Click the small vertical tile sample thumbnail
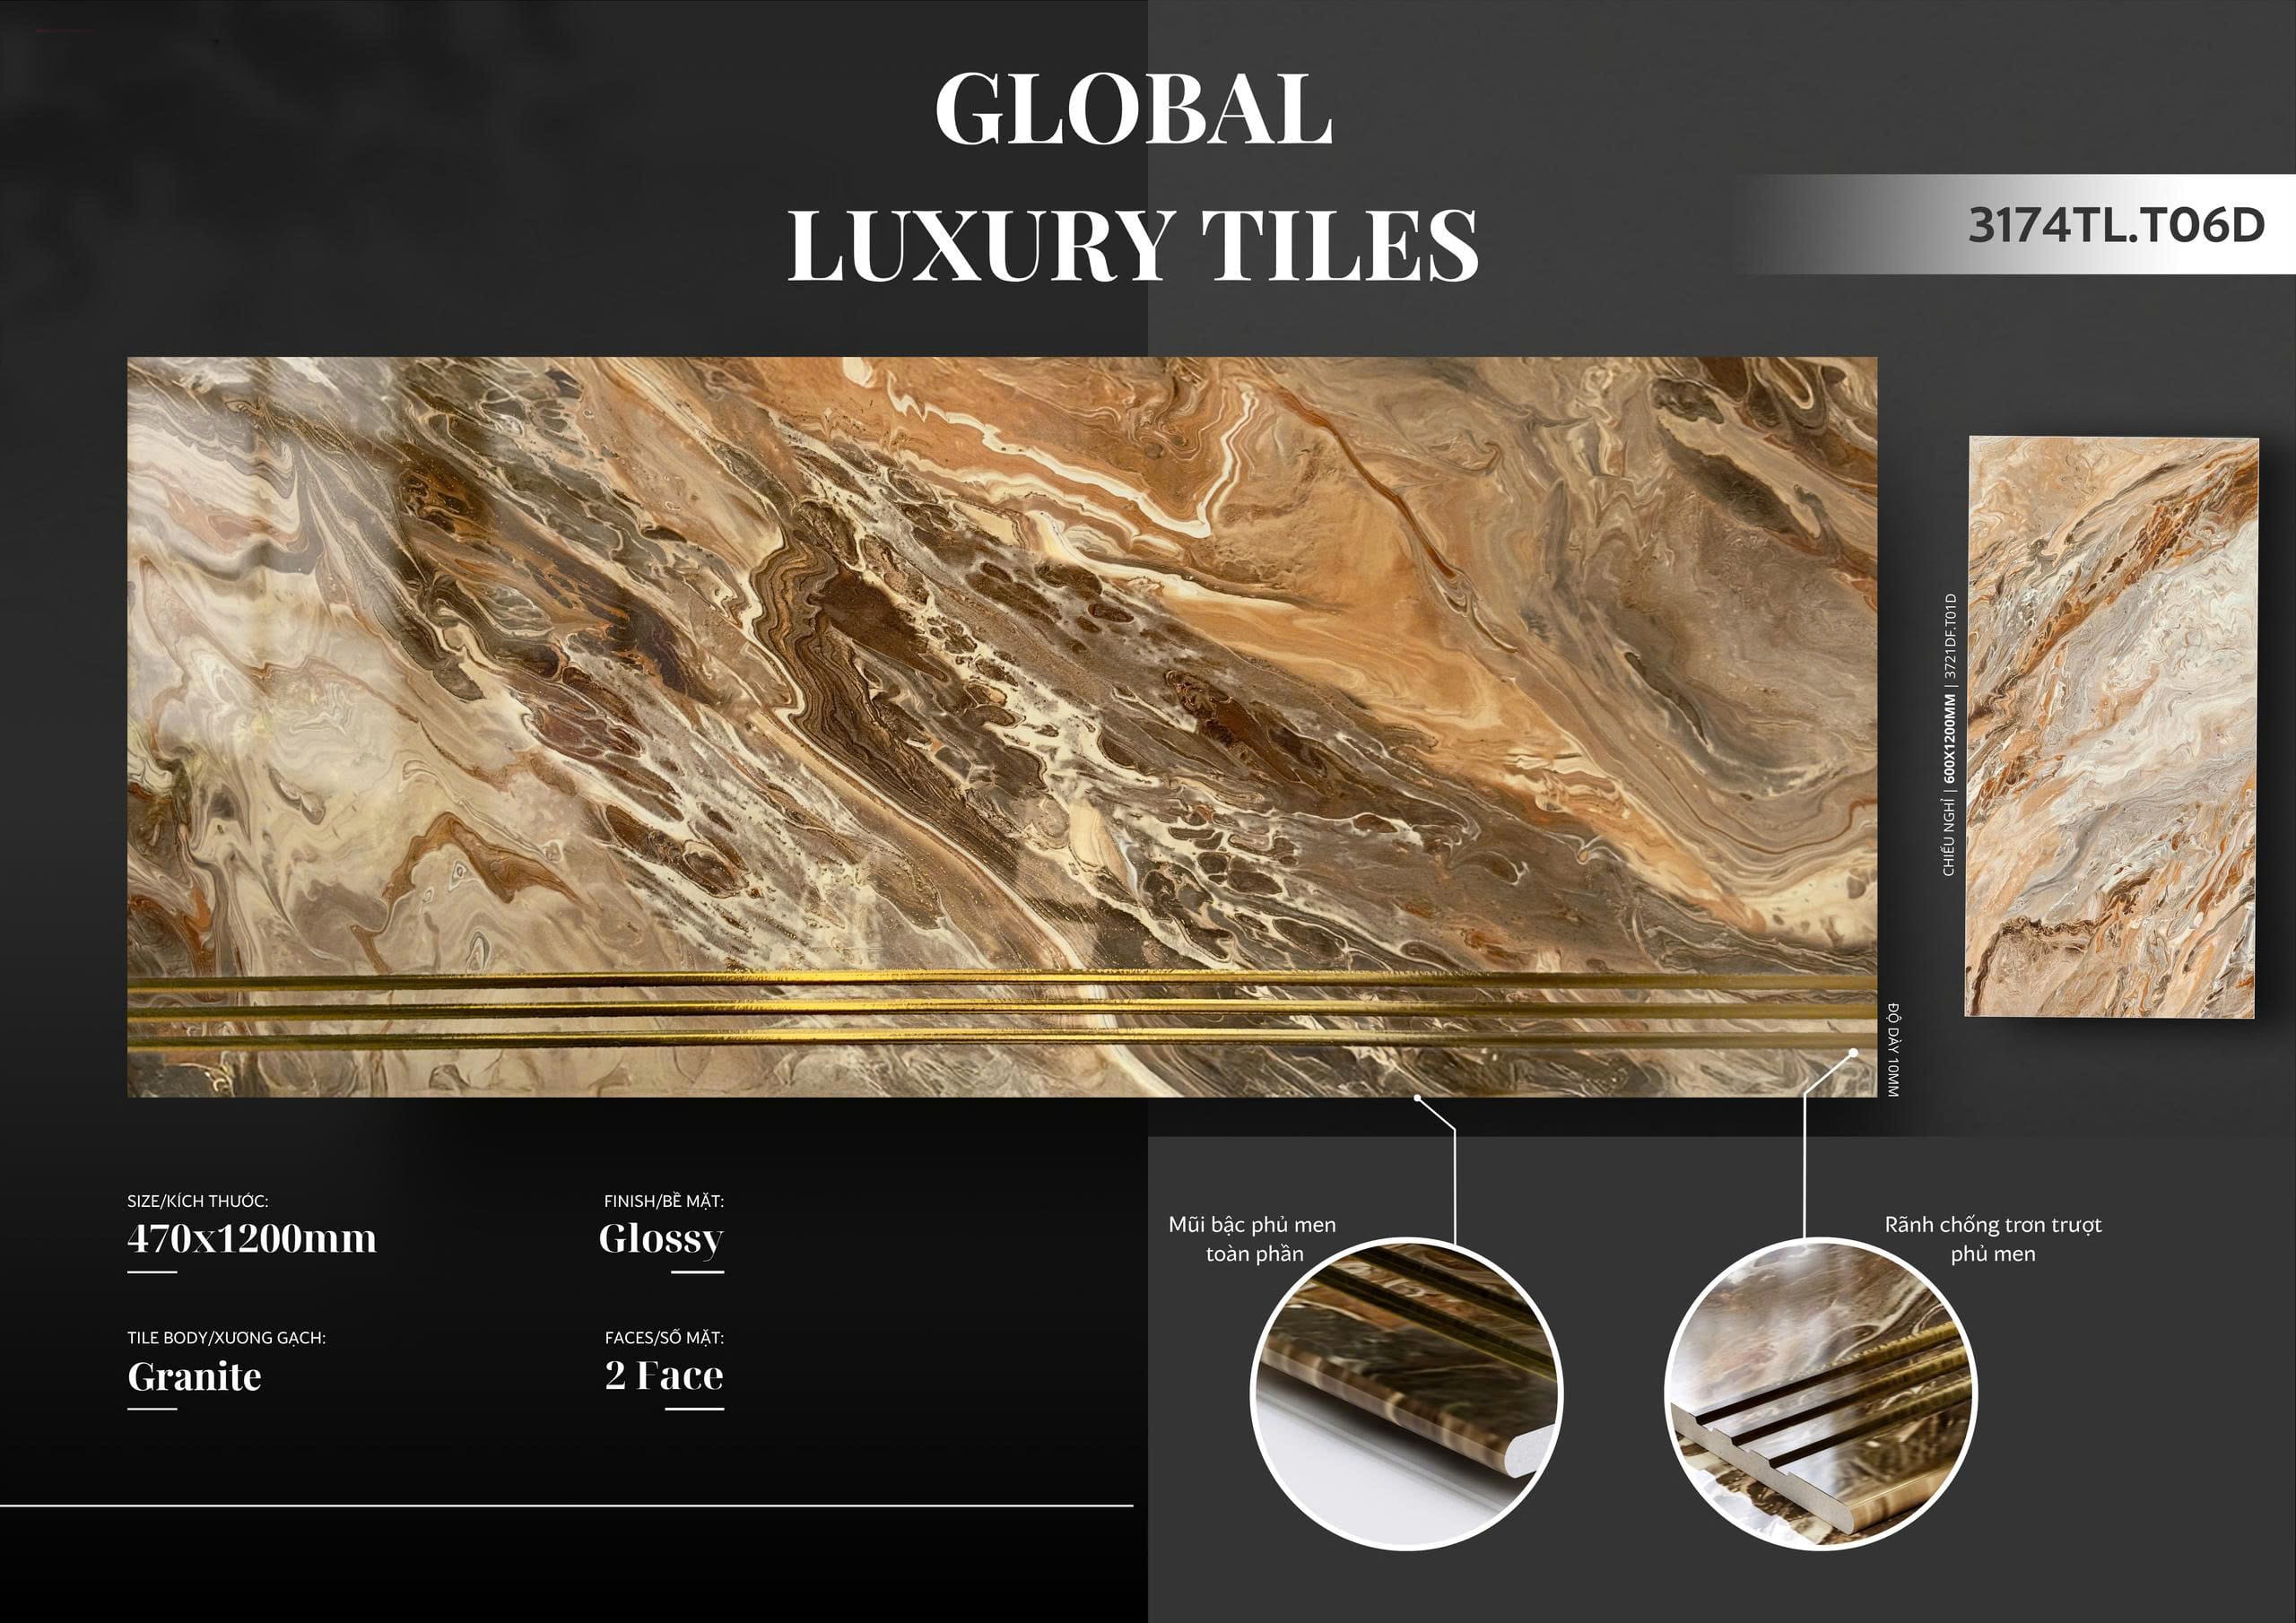Image resolution: width=2296 pixels, height=1623 pixels. coord(2112,727)
